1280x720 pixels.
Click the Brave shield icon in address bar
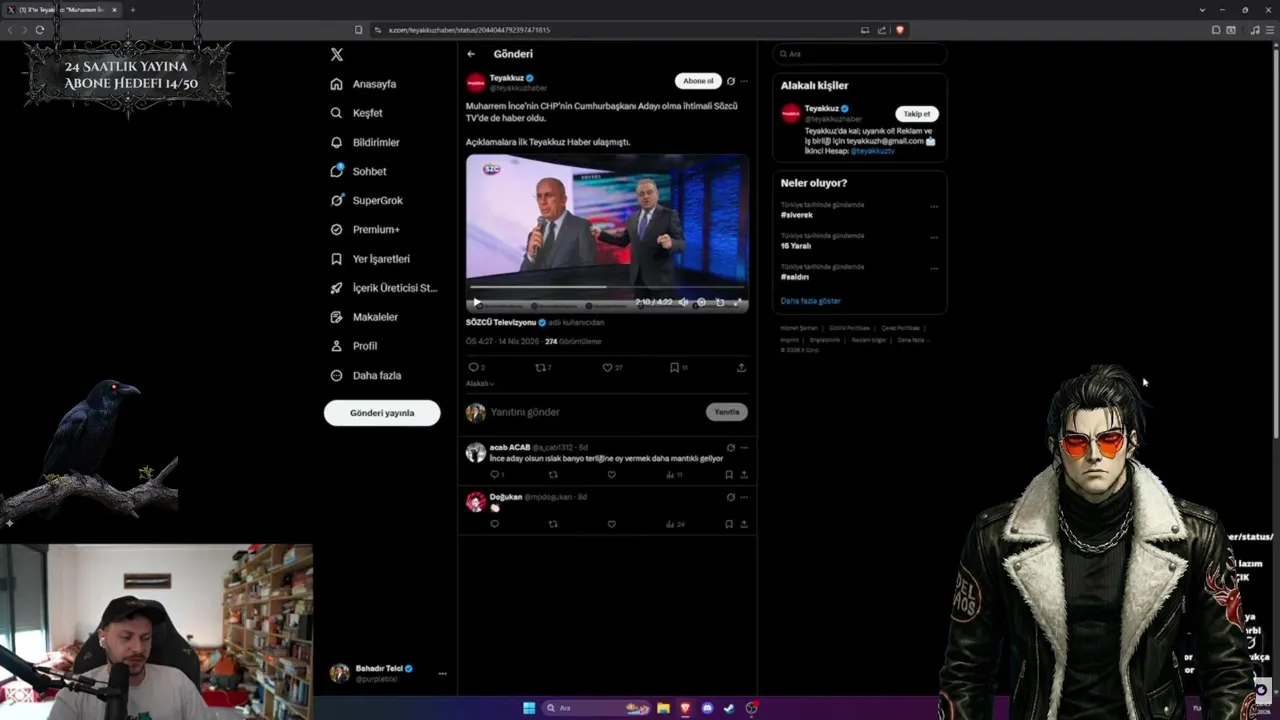(x=900, y=30)
